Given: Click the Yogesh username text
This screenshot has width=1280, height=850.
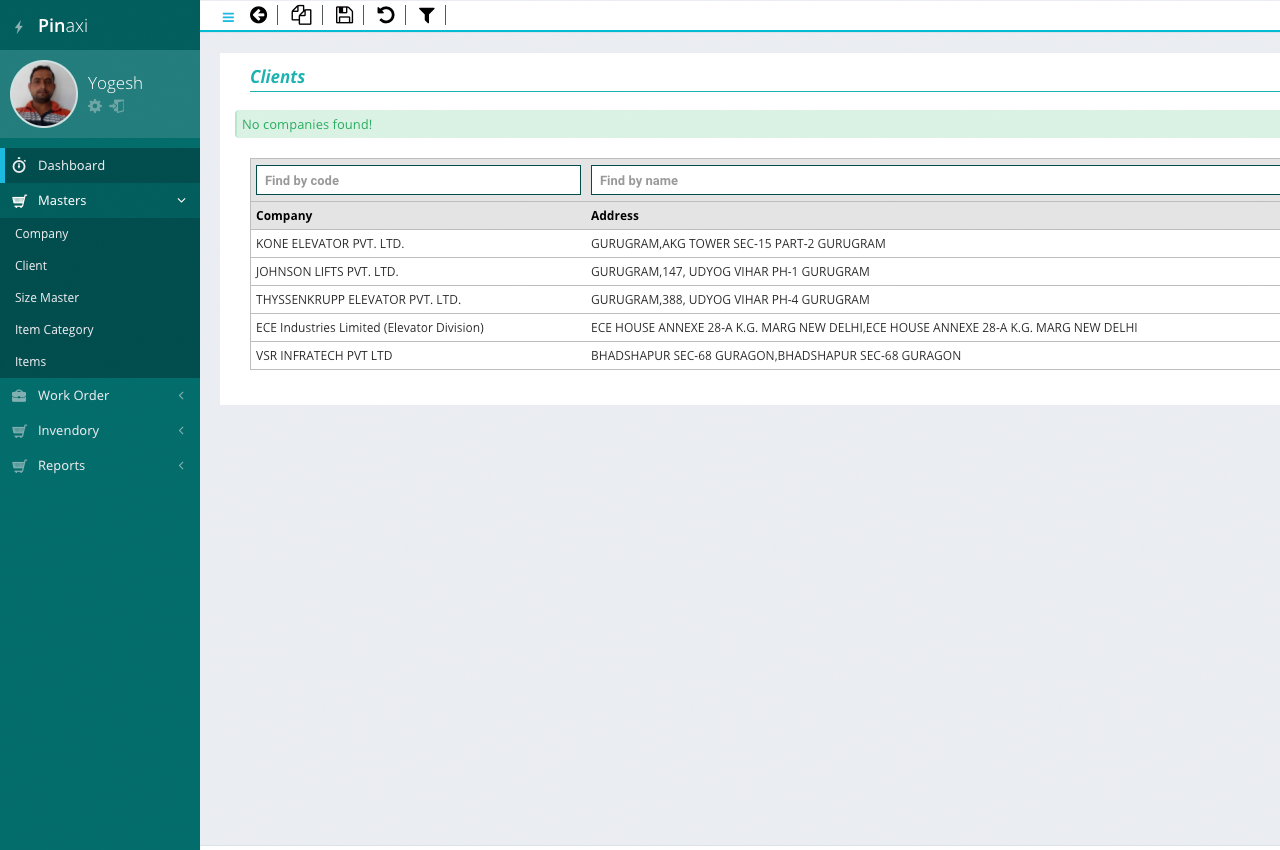Looking at the screenshot, I should [115, 83].
